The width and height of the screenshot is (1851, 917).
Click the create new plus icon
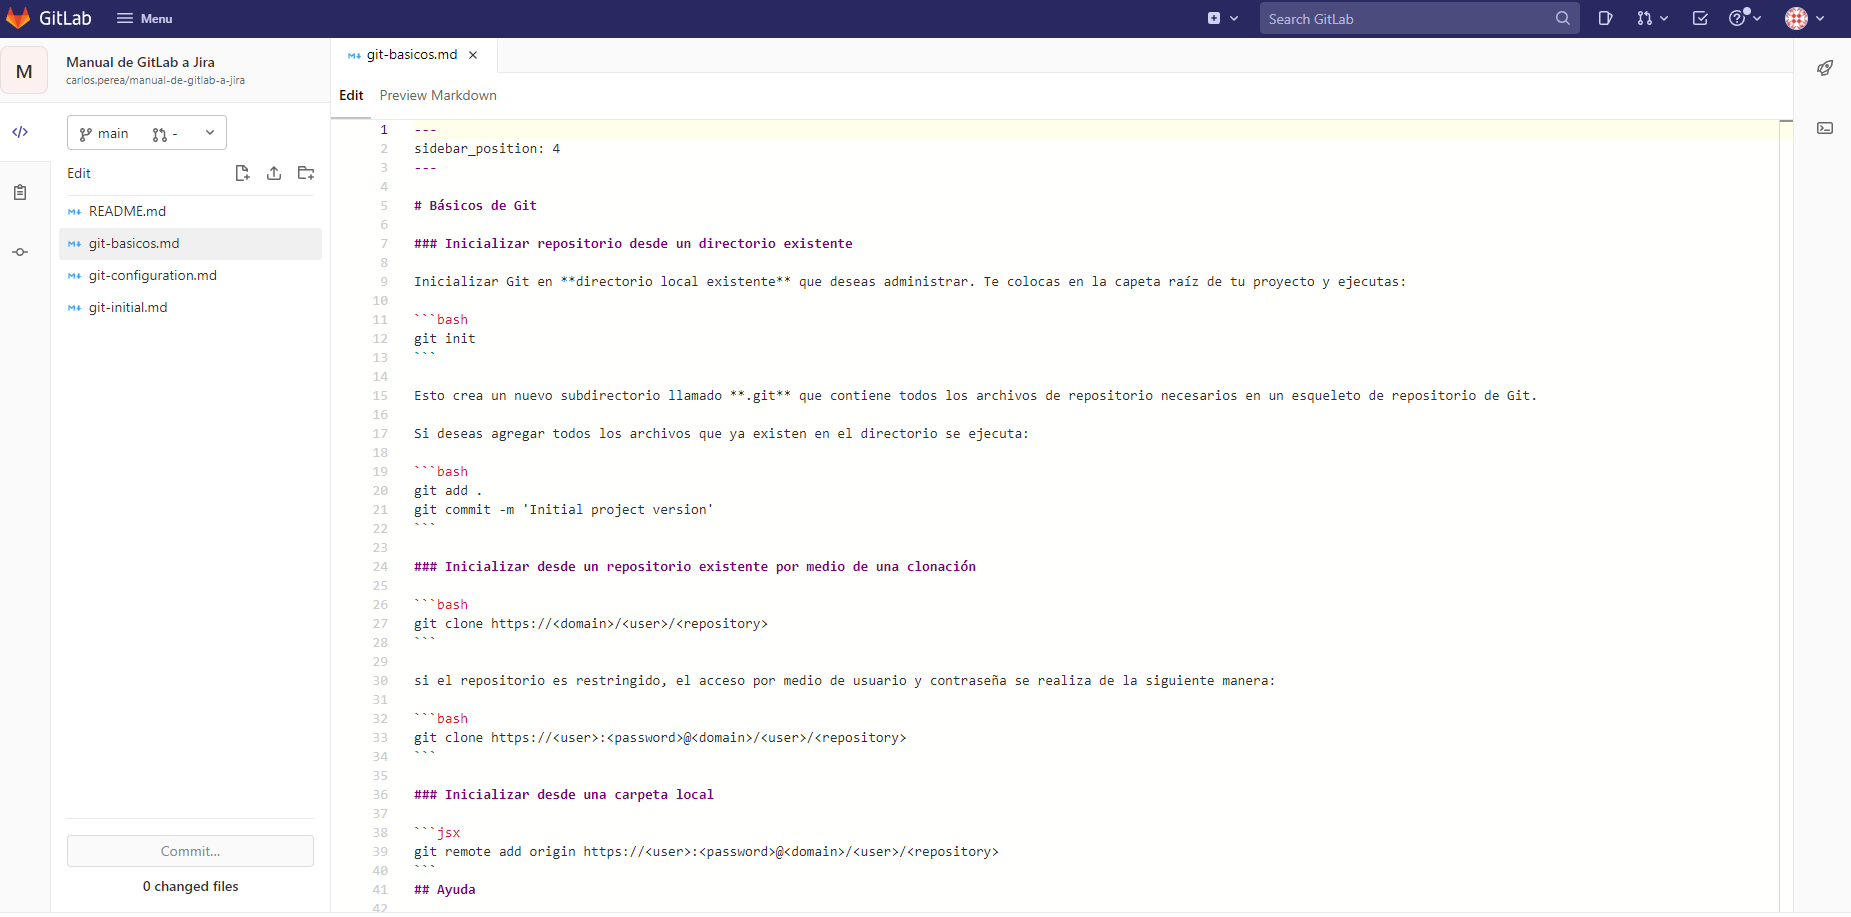coord(1214,18)
